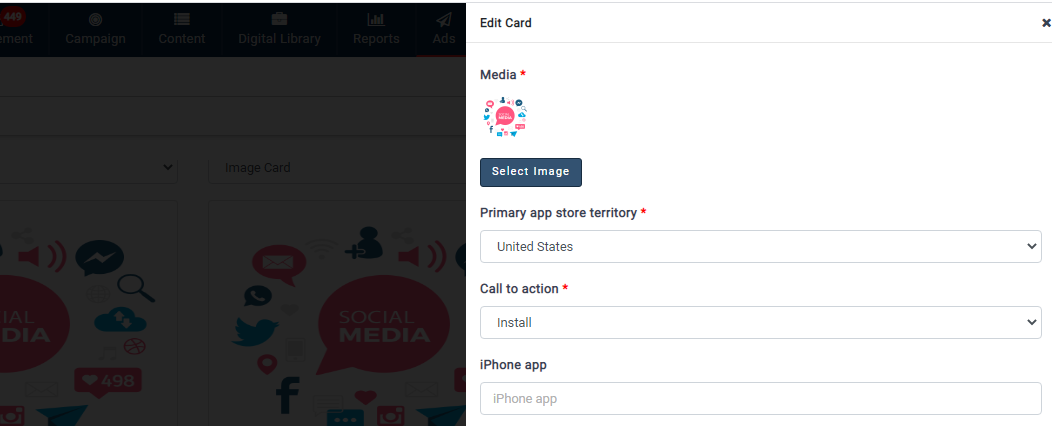Open Content via its list icon

(x=181, y=20)
